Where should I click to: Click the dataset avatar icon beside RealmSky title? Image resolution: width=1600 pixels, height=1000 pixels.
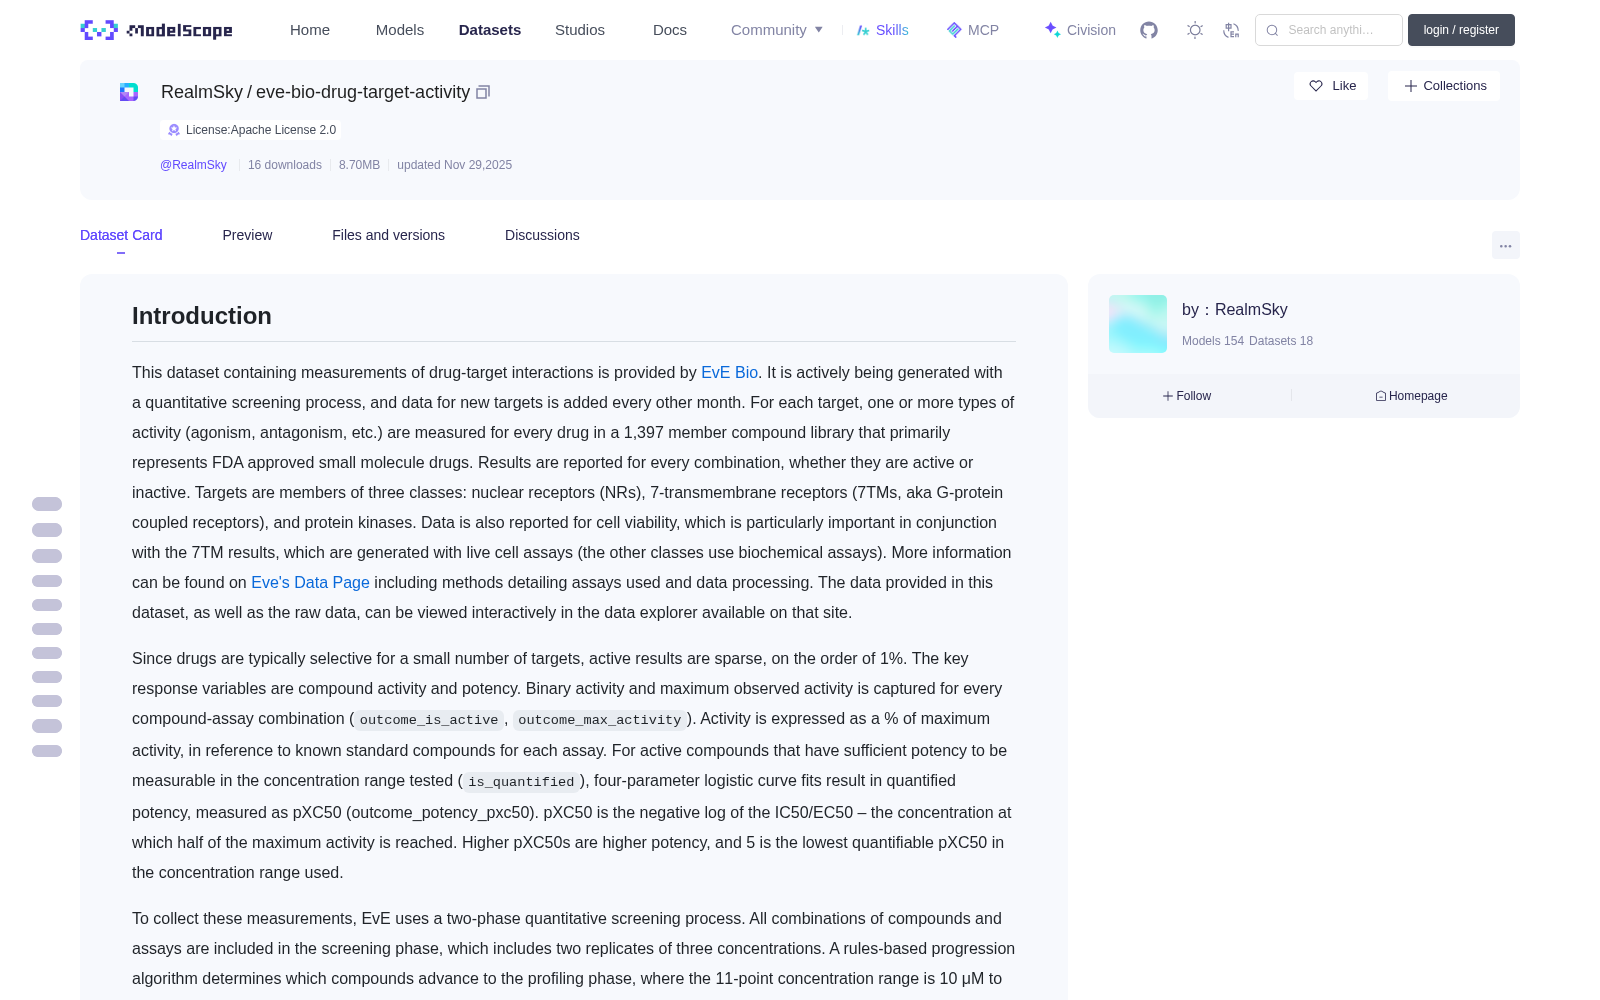129,92
